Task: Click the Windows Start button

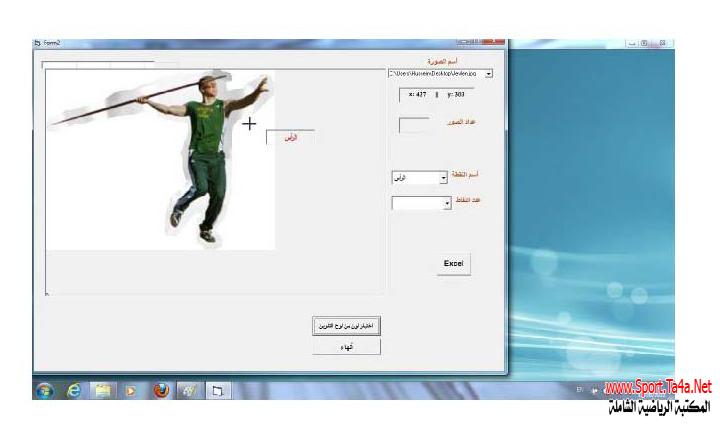Action: click(x=44, y=391)
